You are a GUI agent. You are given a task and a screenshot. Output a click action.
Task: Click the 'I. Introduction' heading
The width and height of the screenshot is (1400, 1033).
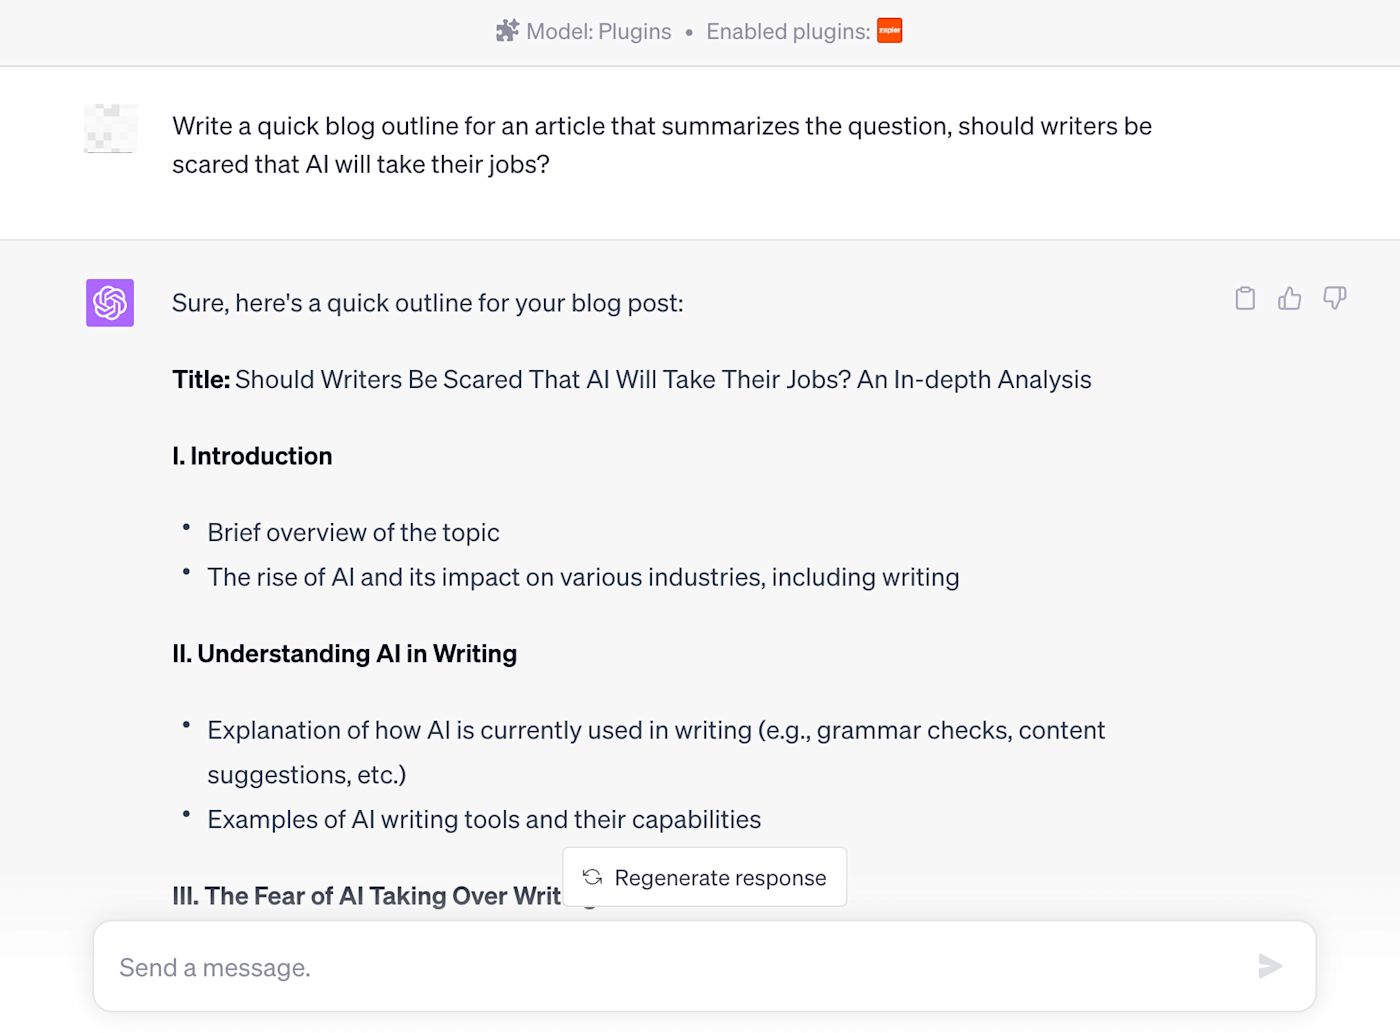click(x=252, y=456)
